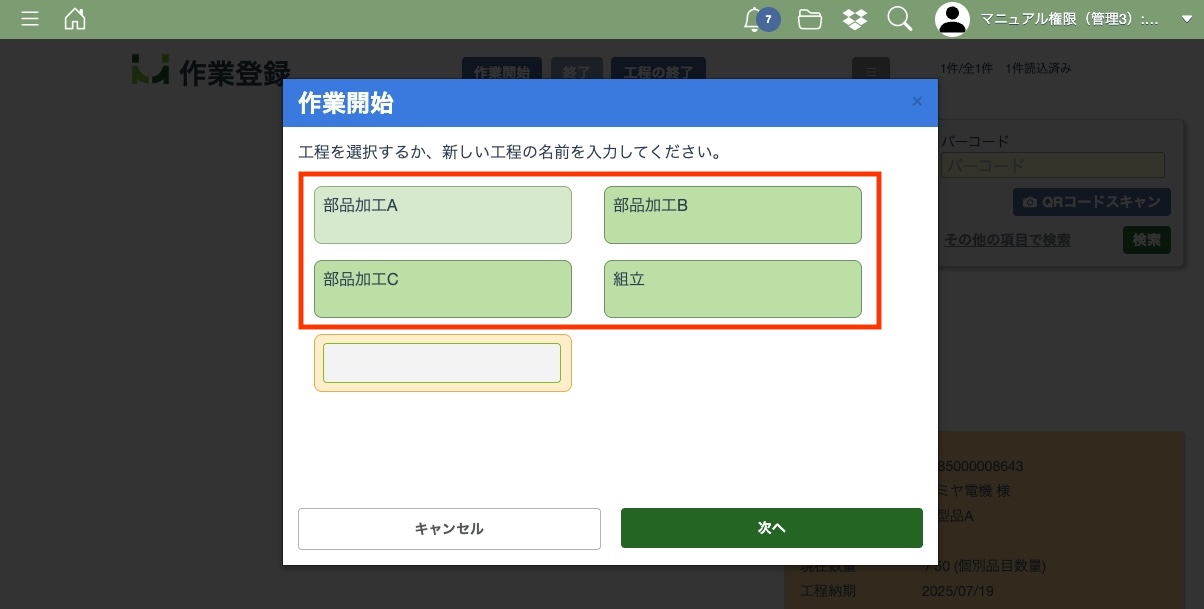Click the QRコードスキャン button
This screenshot has height=609, width=1204.
pyautogui.click(x=1091, y=202)
